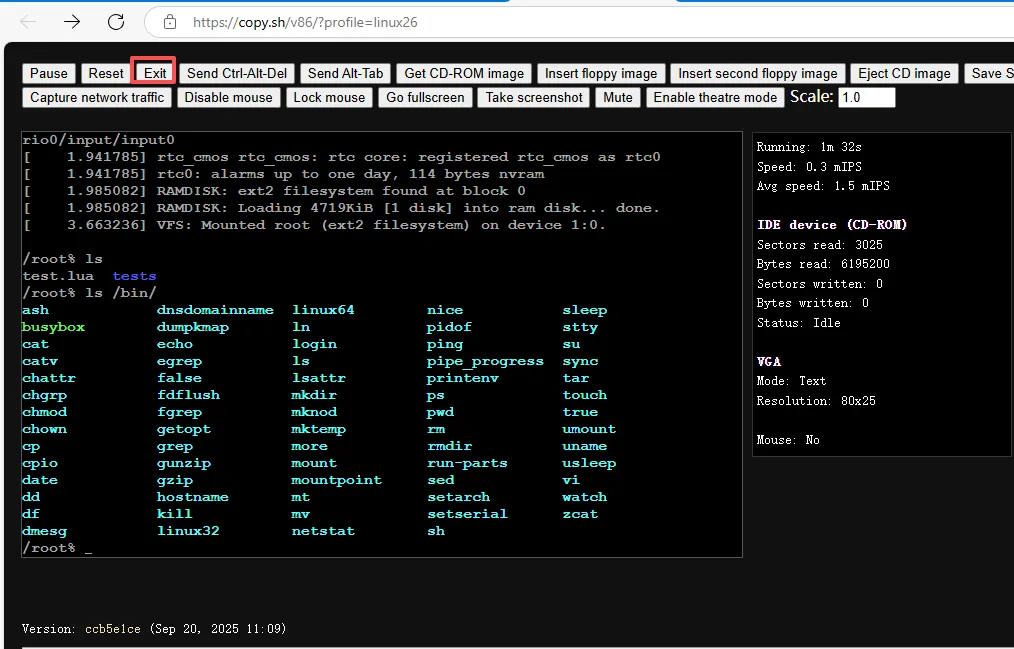Click Insert second floppy image
1014x649 pixels.
tap(757, 74)
